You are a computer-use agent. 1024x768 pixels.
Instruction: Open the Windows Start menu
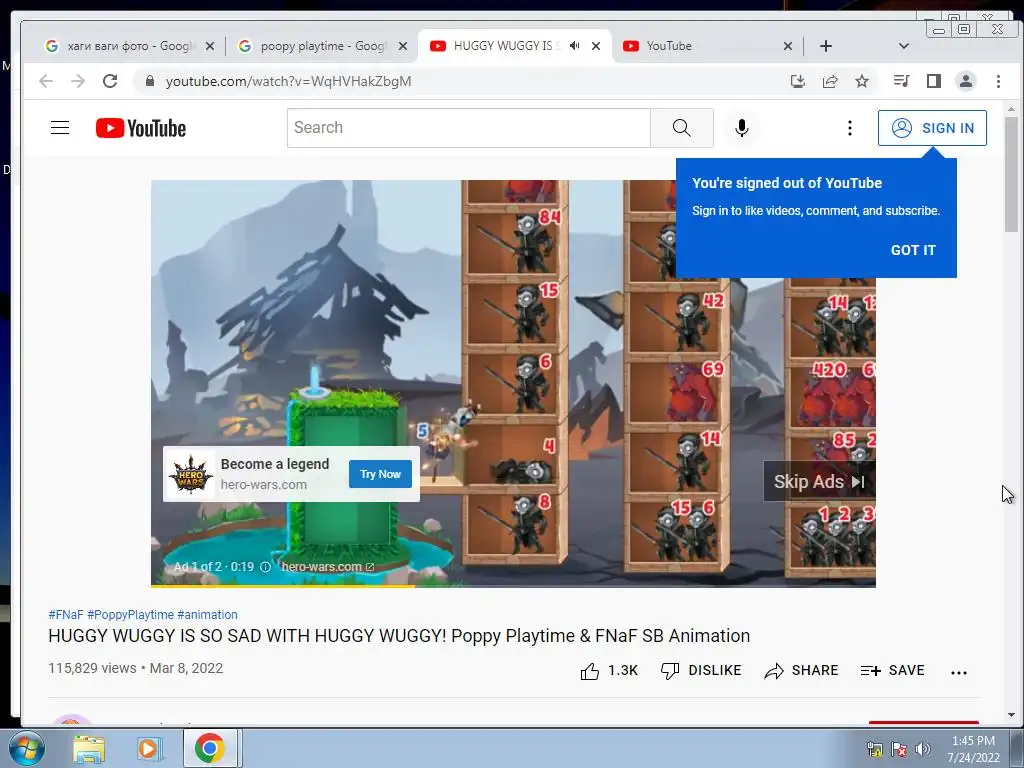point(27,748)
